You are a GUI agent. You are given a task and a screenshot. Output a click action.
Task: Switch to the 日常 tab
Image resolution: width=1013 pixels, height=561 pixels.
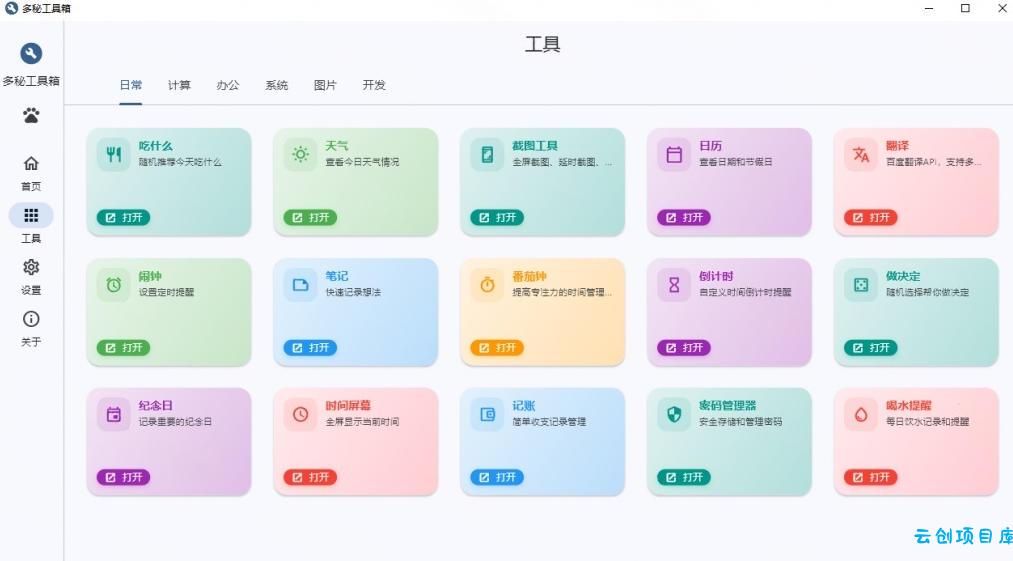tap(131, 85)
